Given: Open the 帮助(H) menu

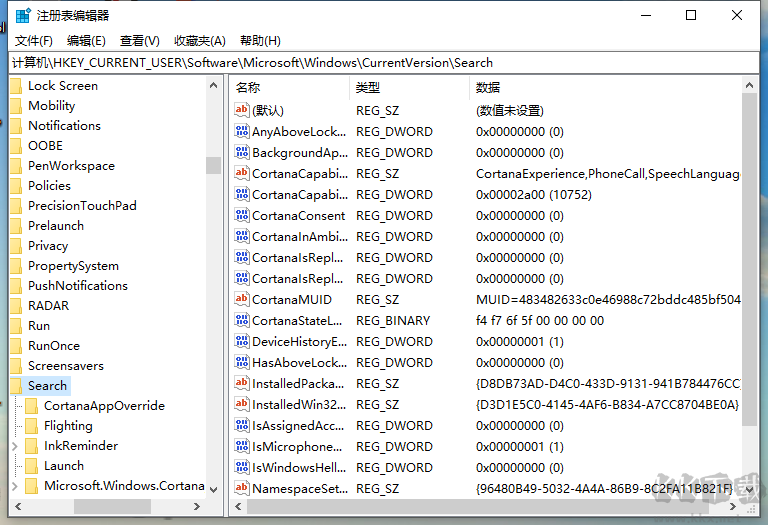Looking at the screenshot, I should point(260,41).
